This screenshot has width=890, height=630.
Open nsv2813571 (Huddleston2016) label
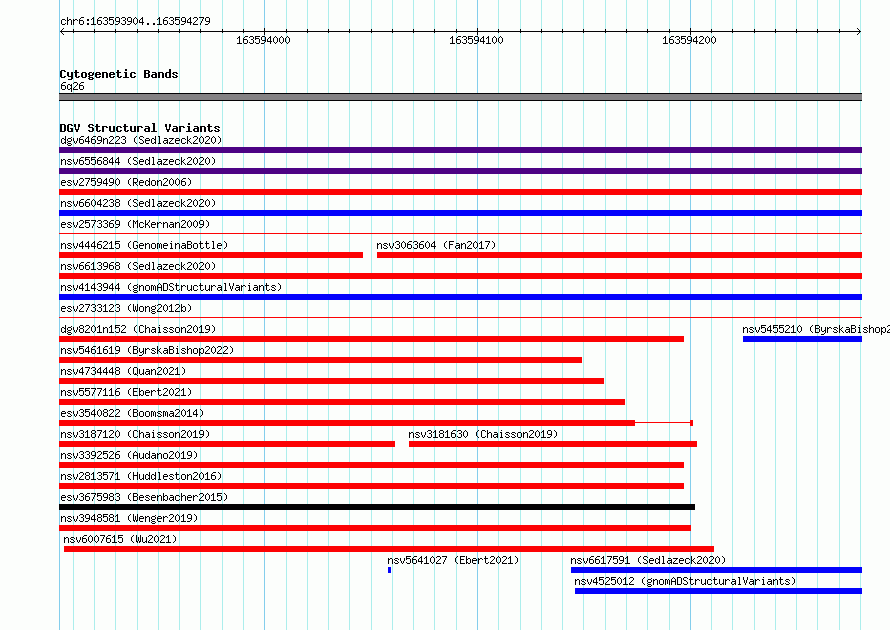pos(141,476)
